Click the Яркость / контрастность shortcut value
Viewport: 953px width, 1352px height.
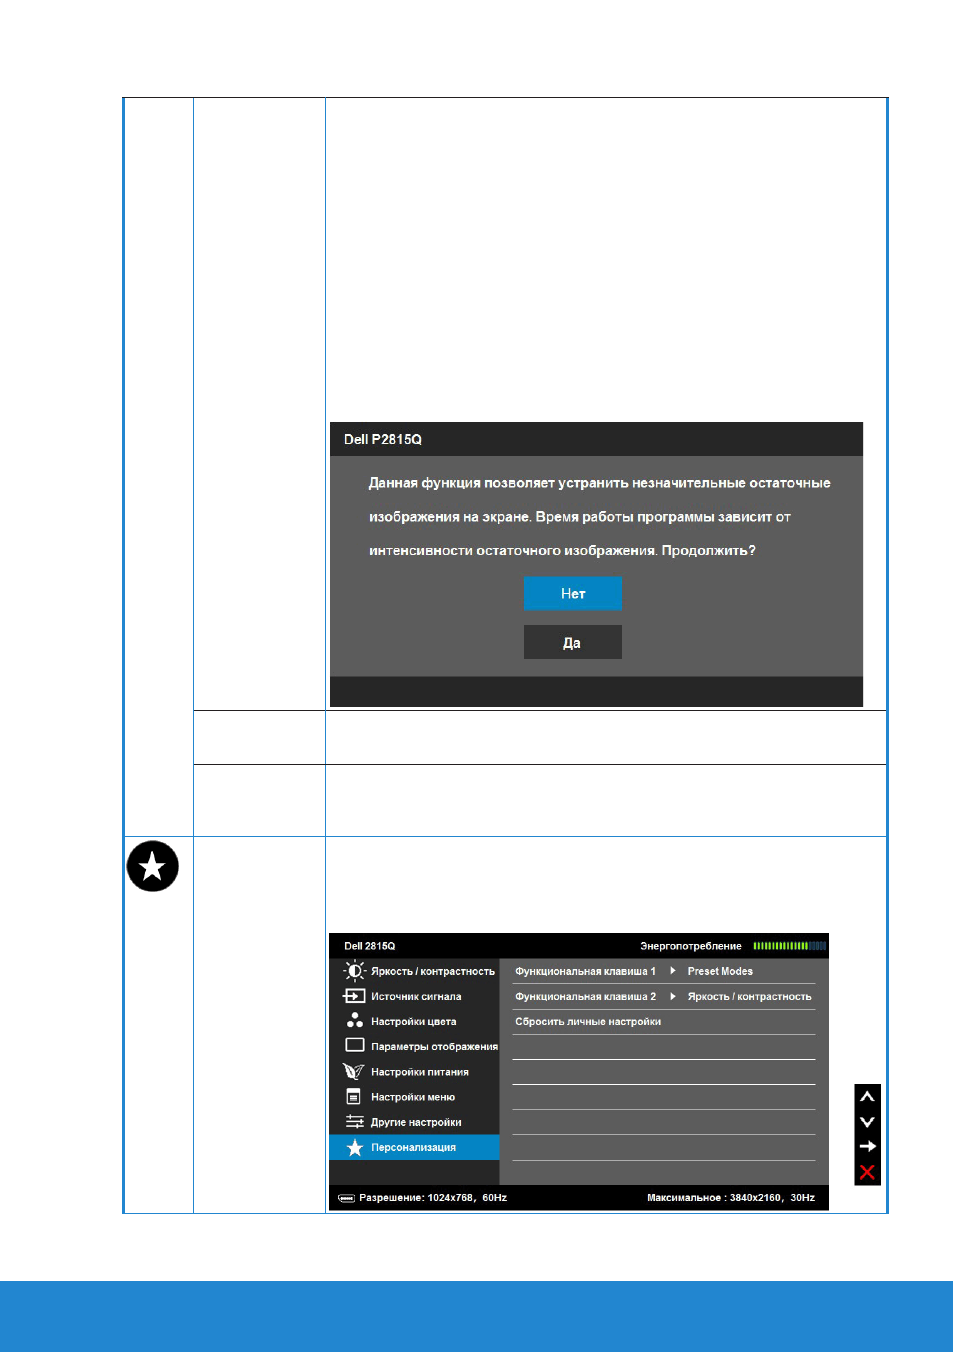[x=749, y=996]
